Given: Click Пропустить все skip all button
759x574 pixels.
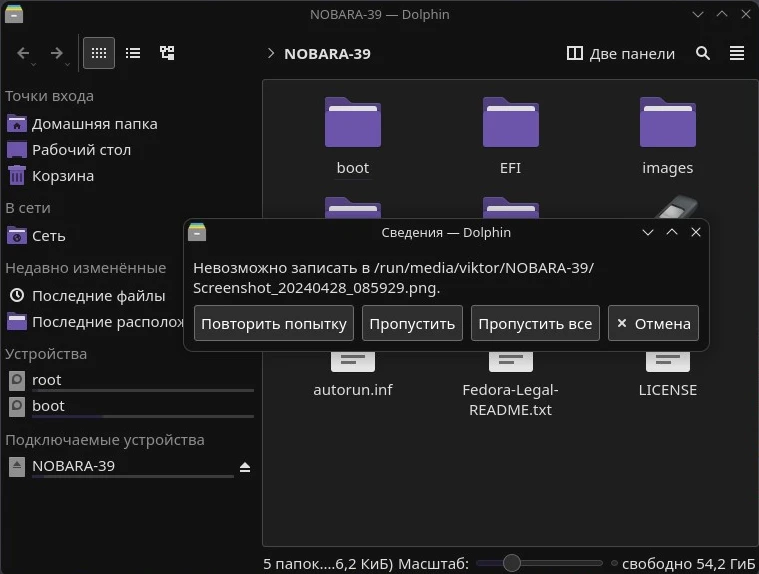Looking at the screenshot, I should point(535,323).
